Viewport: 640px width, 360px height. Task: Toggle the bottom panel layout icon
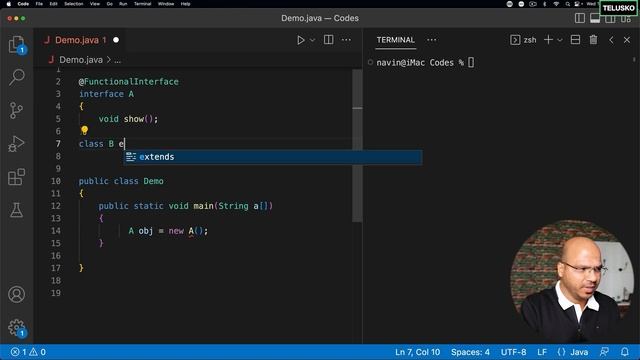click(x=595, y=18)
